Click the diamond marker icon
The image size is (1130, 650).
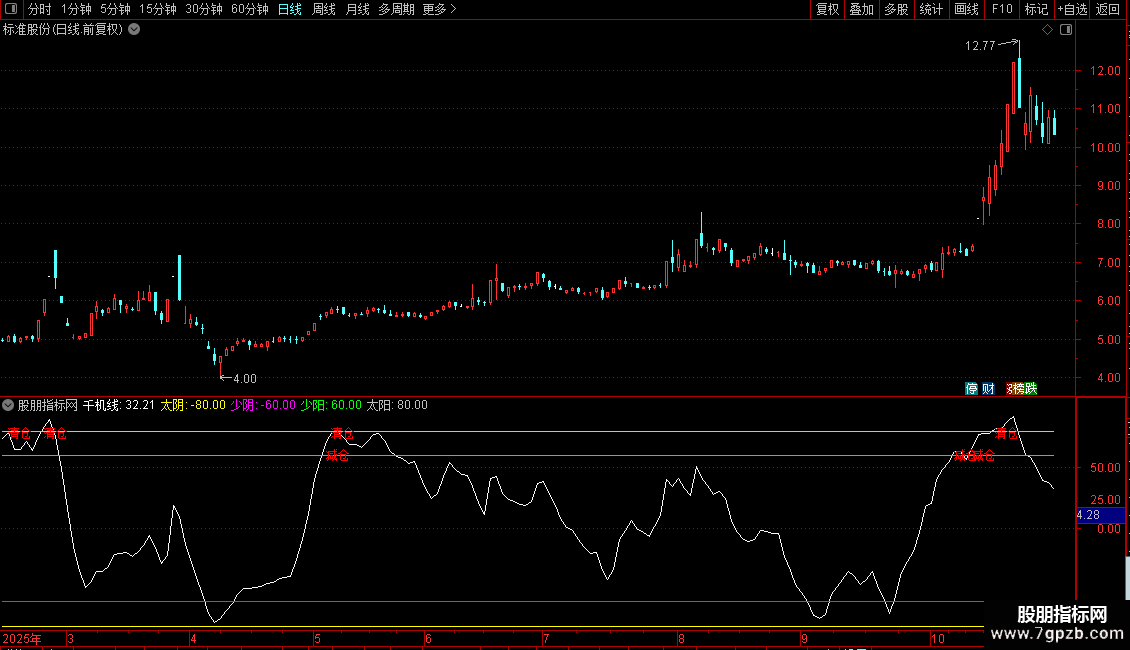click(1047, 30)
